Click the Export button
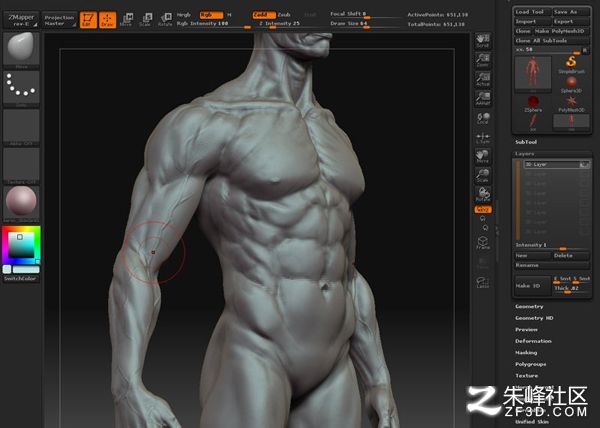 coord(571,22)
